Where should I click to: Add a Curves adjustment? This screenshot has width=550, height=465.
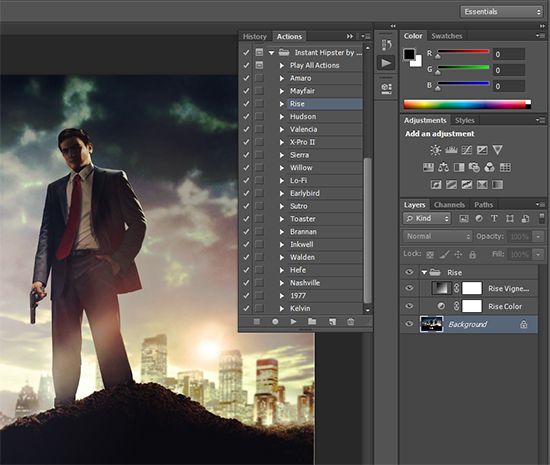(x=467, y=150)
